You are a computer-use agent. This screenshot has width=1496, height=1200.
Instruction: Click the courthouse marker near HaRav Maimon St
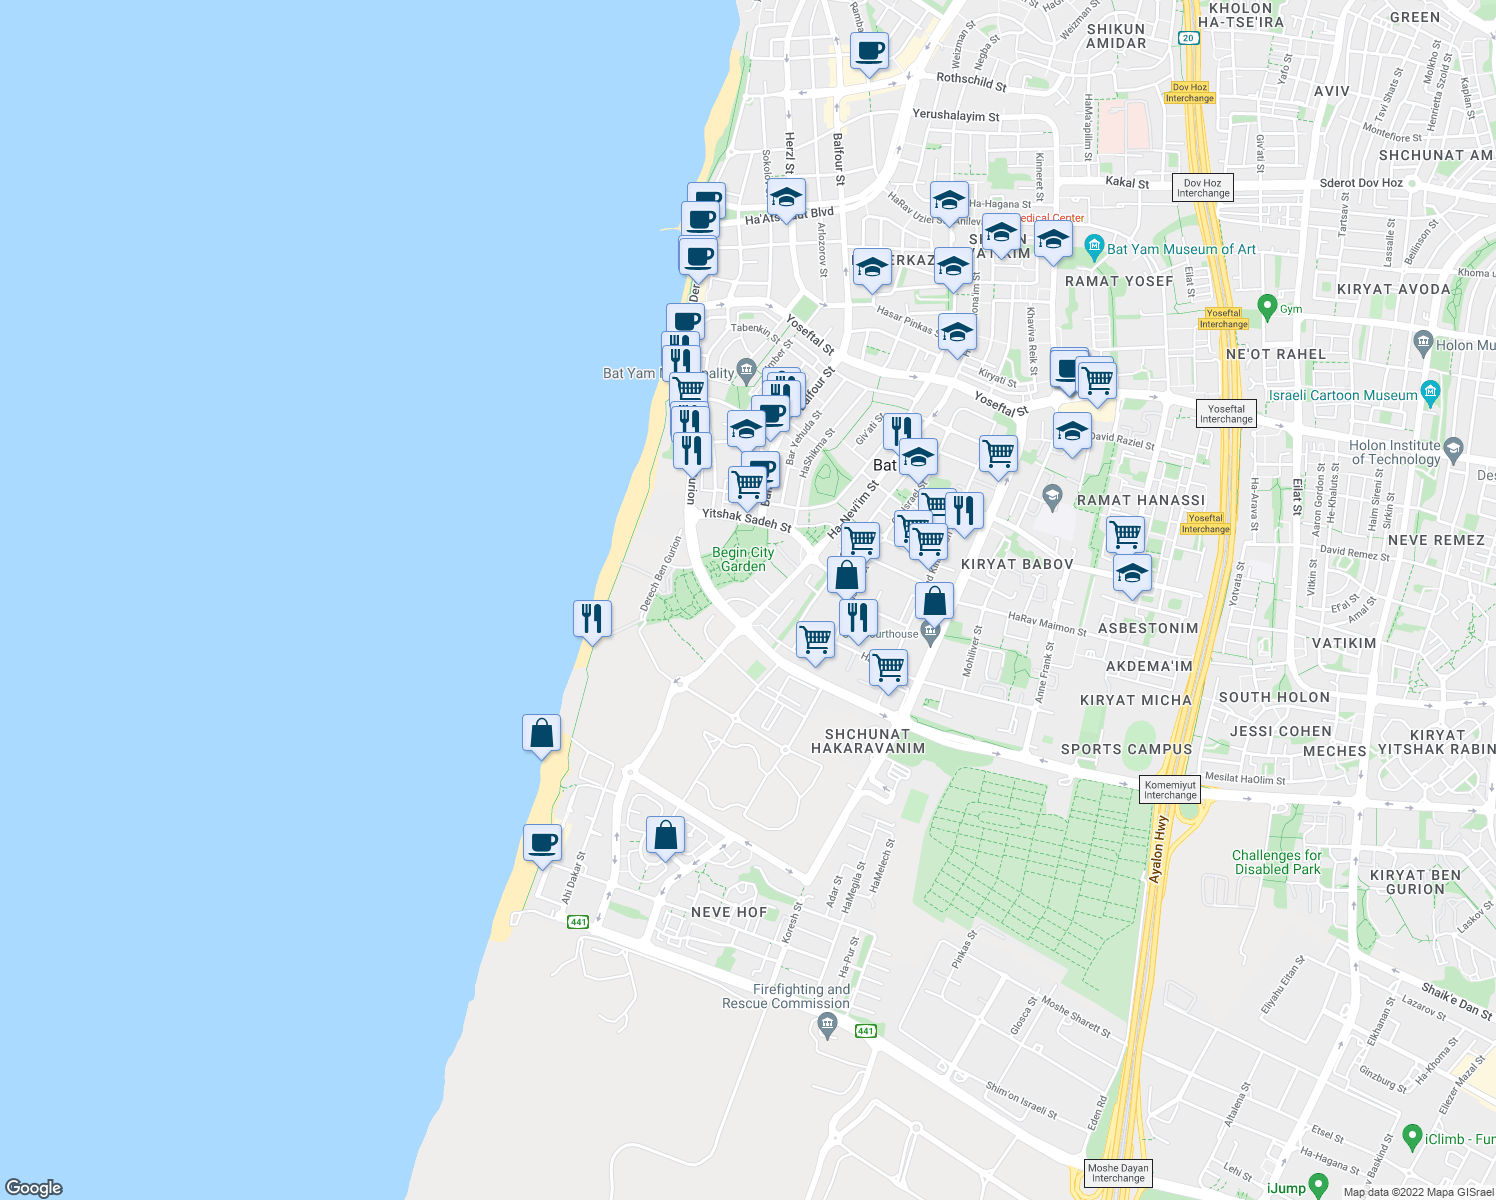[928, 634]
